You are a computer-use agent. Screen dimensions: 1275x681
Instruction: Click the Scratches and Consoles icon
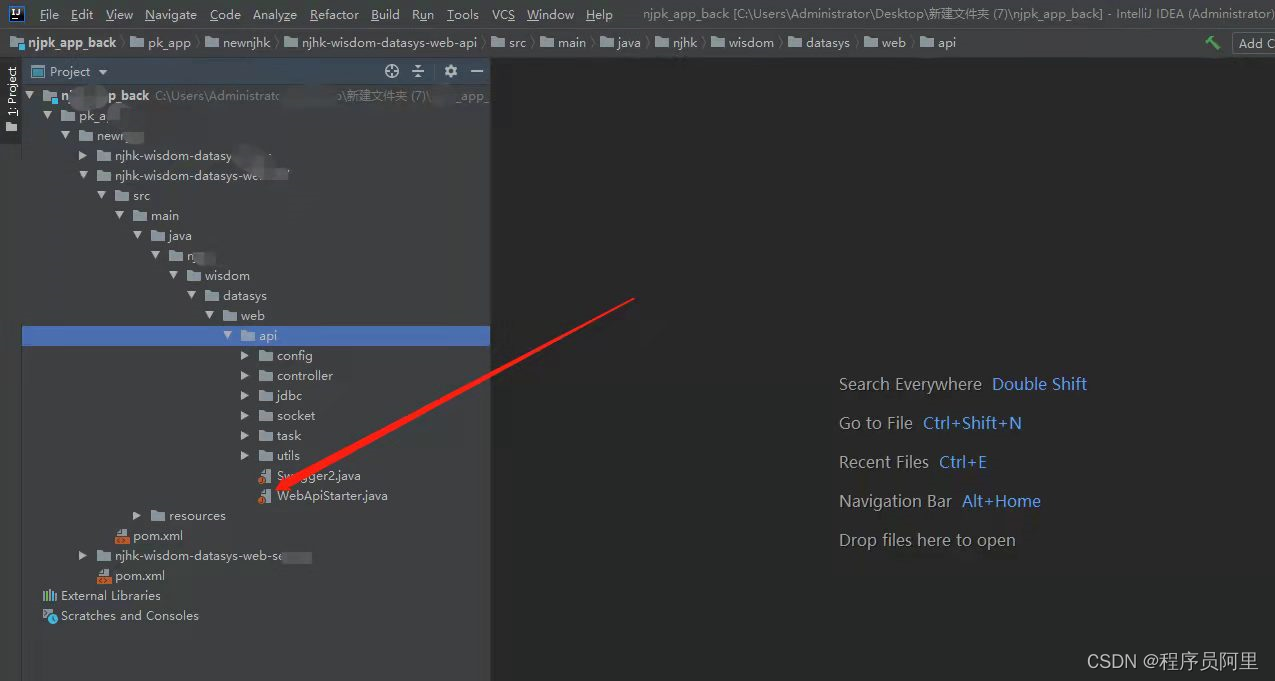pos(50,616)
